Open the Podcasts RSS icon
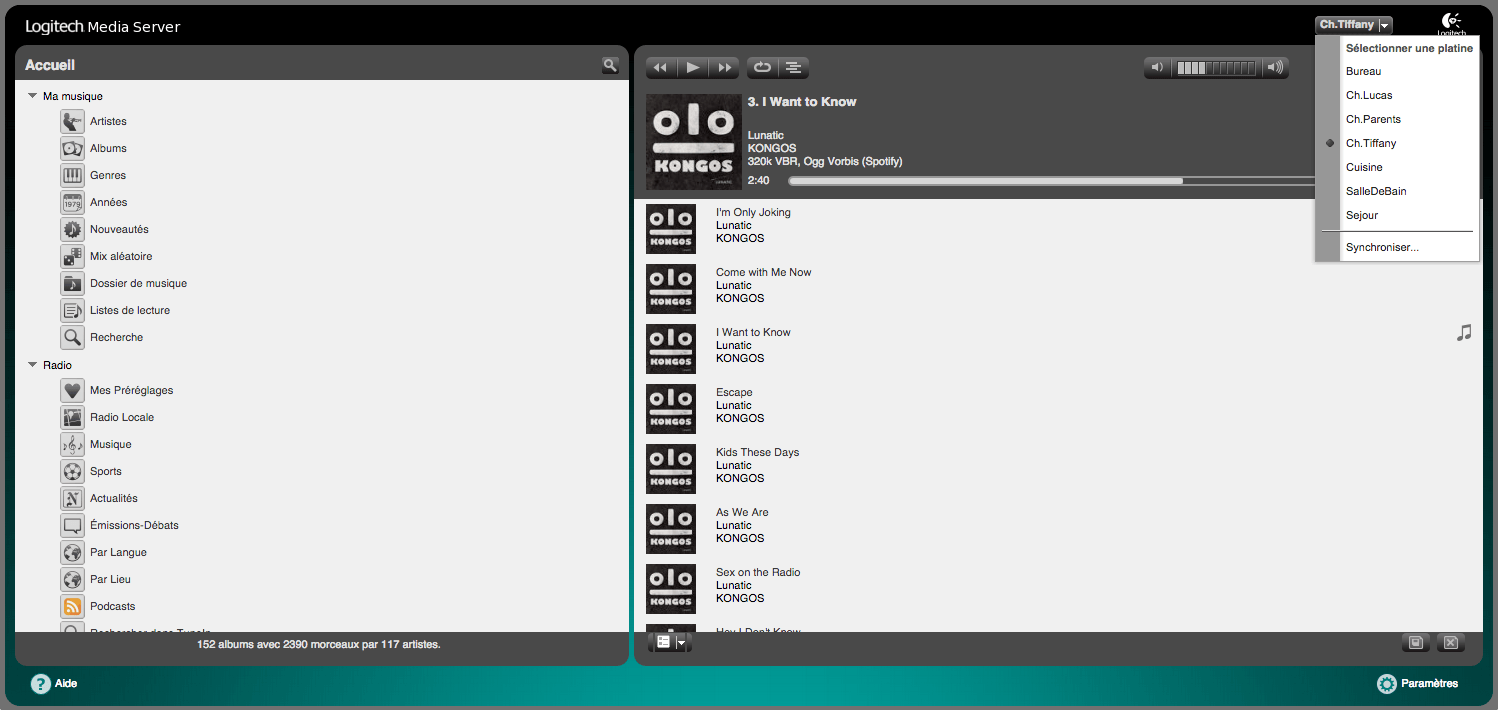This screenshot has height=710, width=1498. pyautogui.click(x=72, y=606)
